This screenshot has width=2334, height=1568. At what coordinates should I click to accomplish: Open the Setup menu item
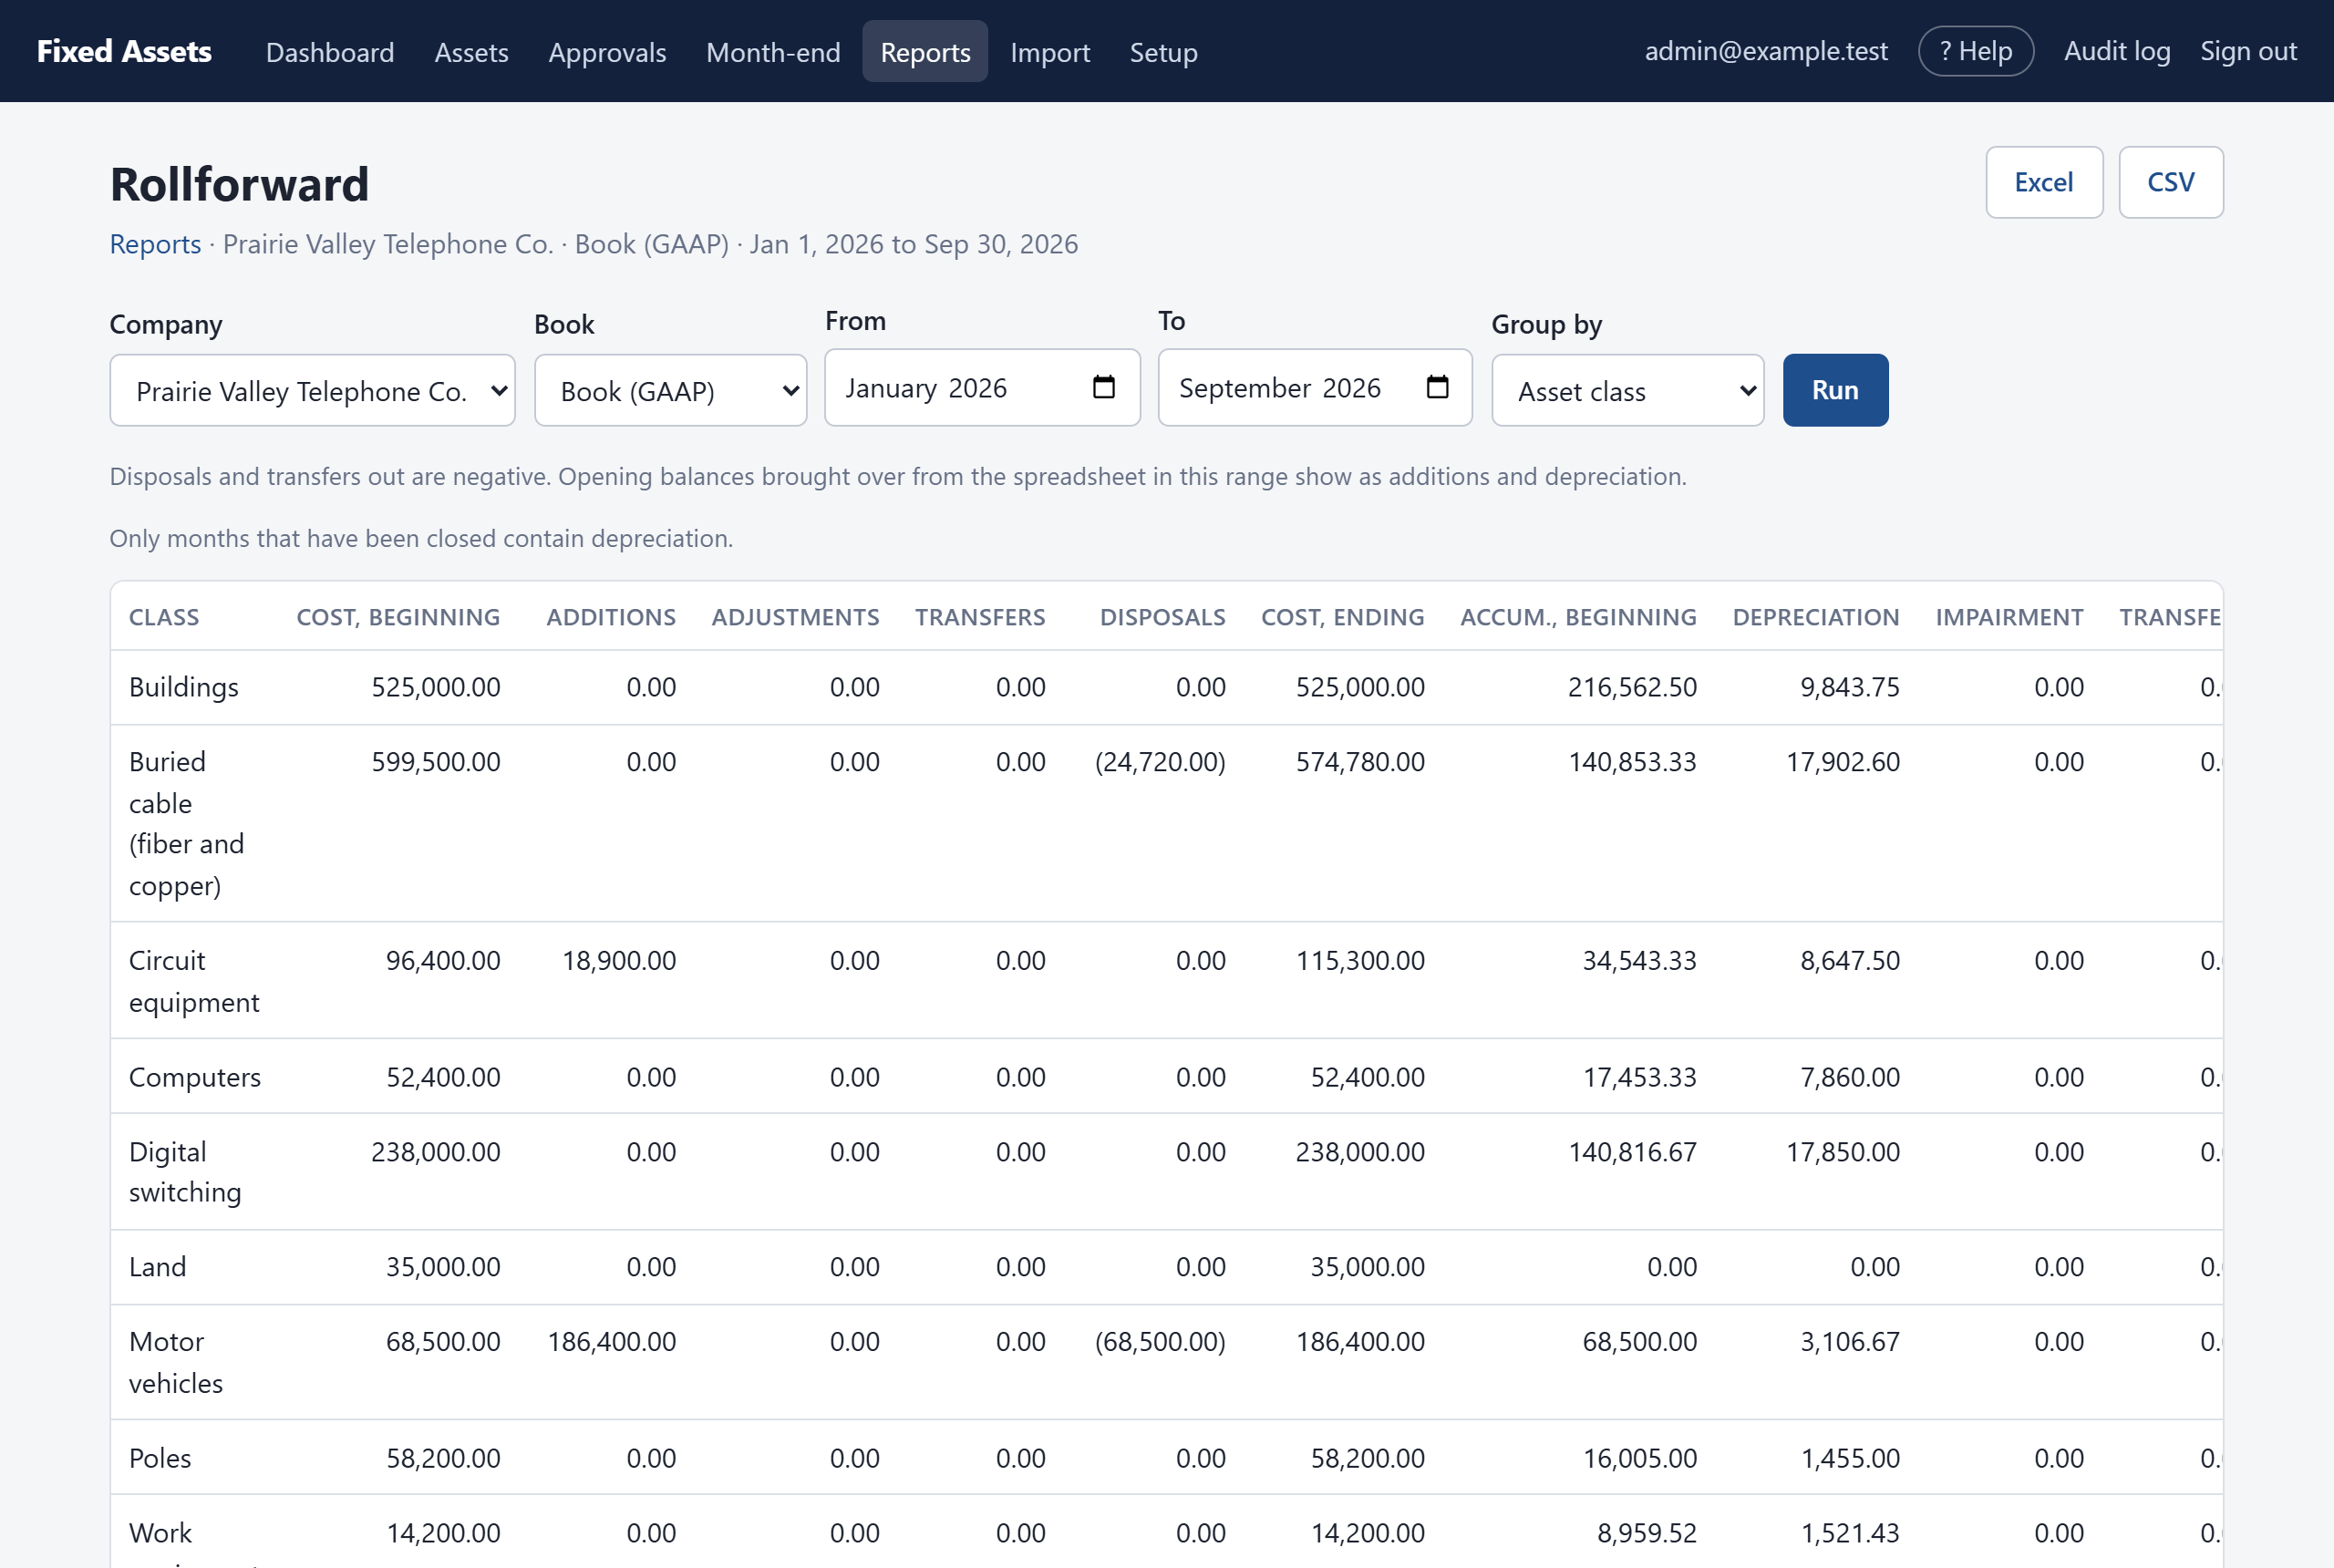(1163, 52)
